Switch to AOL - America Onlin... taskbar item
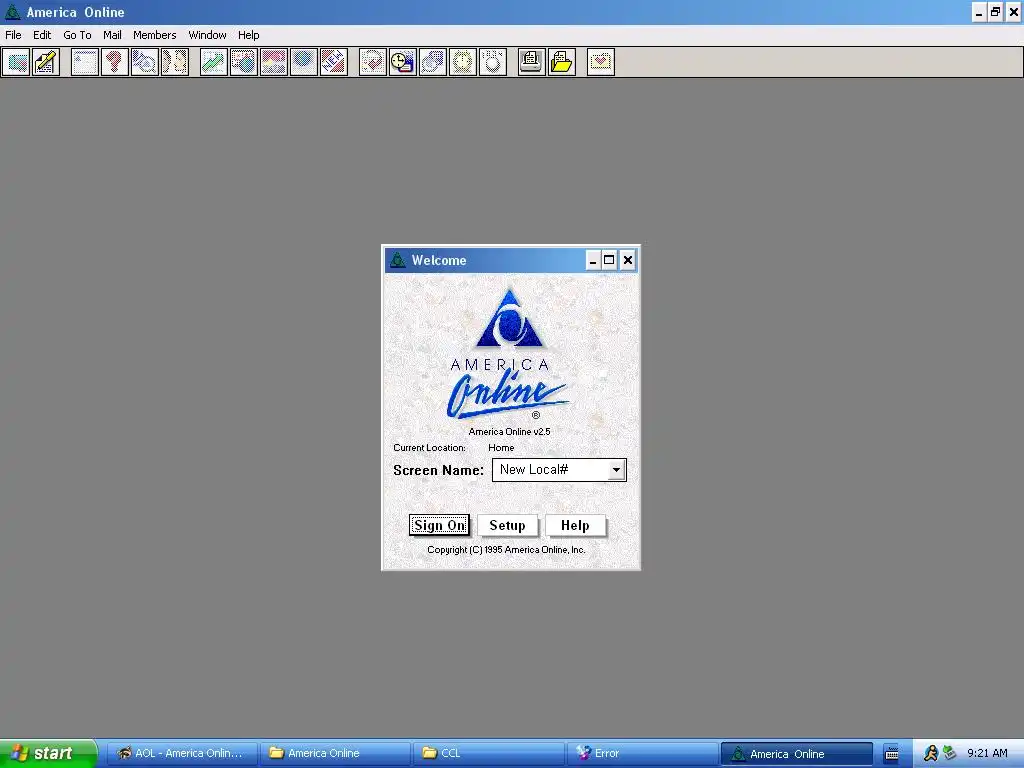This screenshot has height=768, width=1024. point(182,754)
